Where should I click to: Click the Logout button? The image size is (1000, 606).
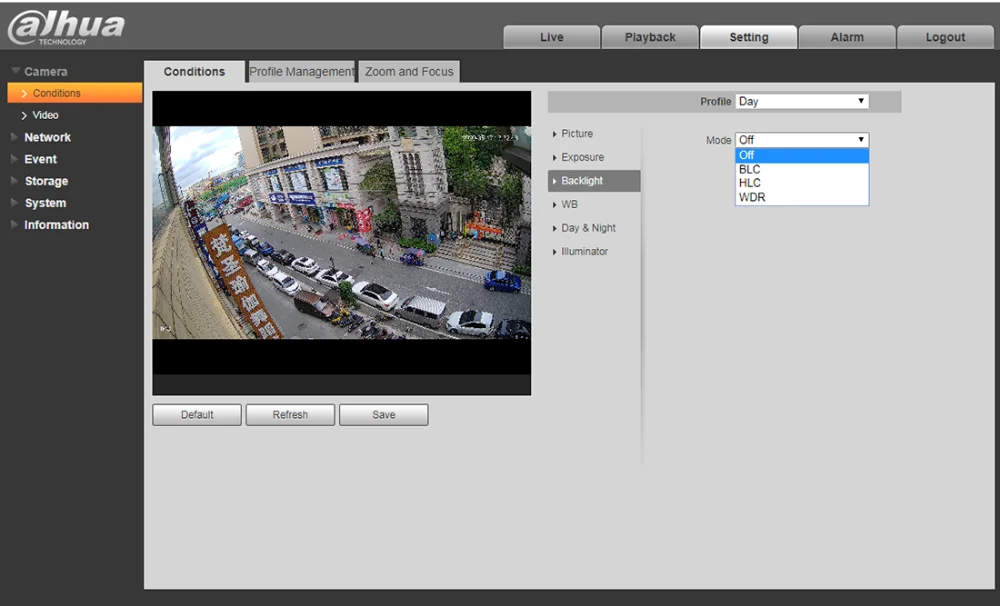pos(945,37)
